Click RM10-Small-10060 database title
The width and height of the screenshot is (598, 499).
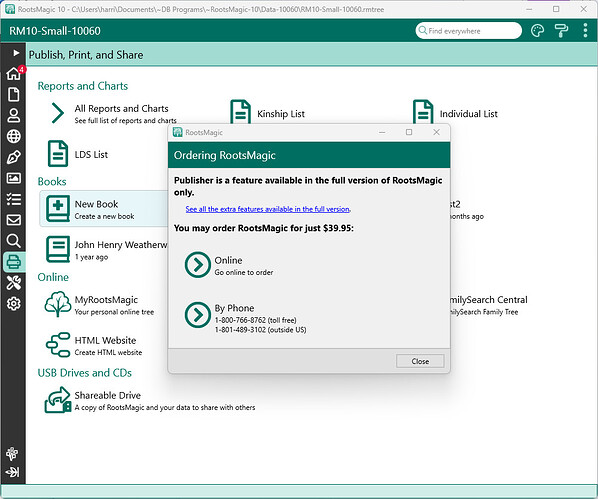55,31
